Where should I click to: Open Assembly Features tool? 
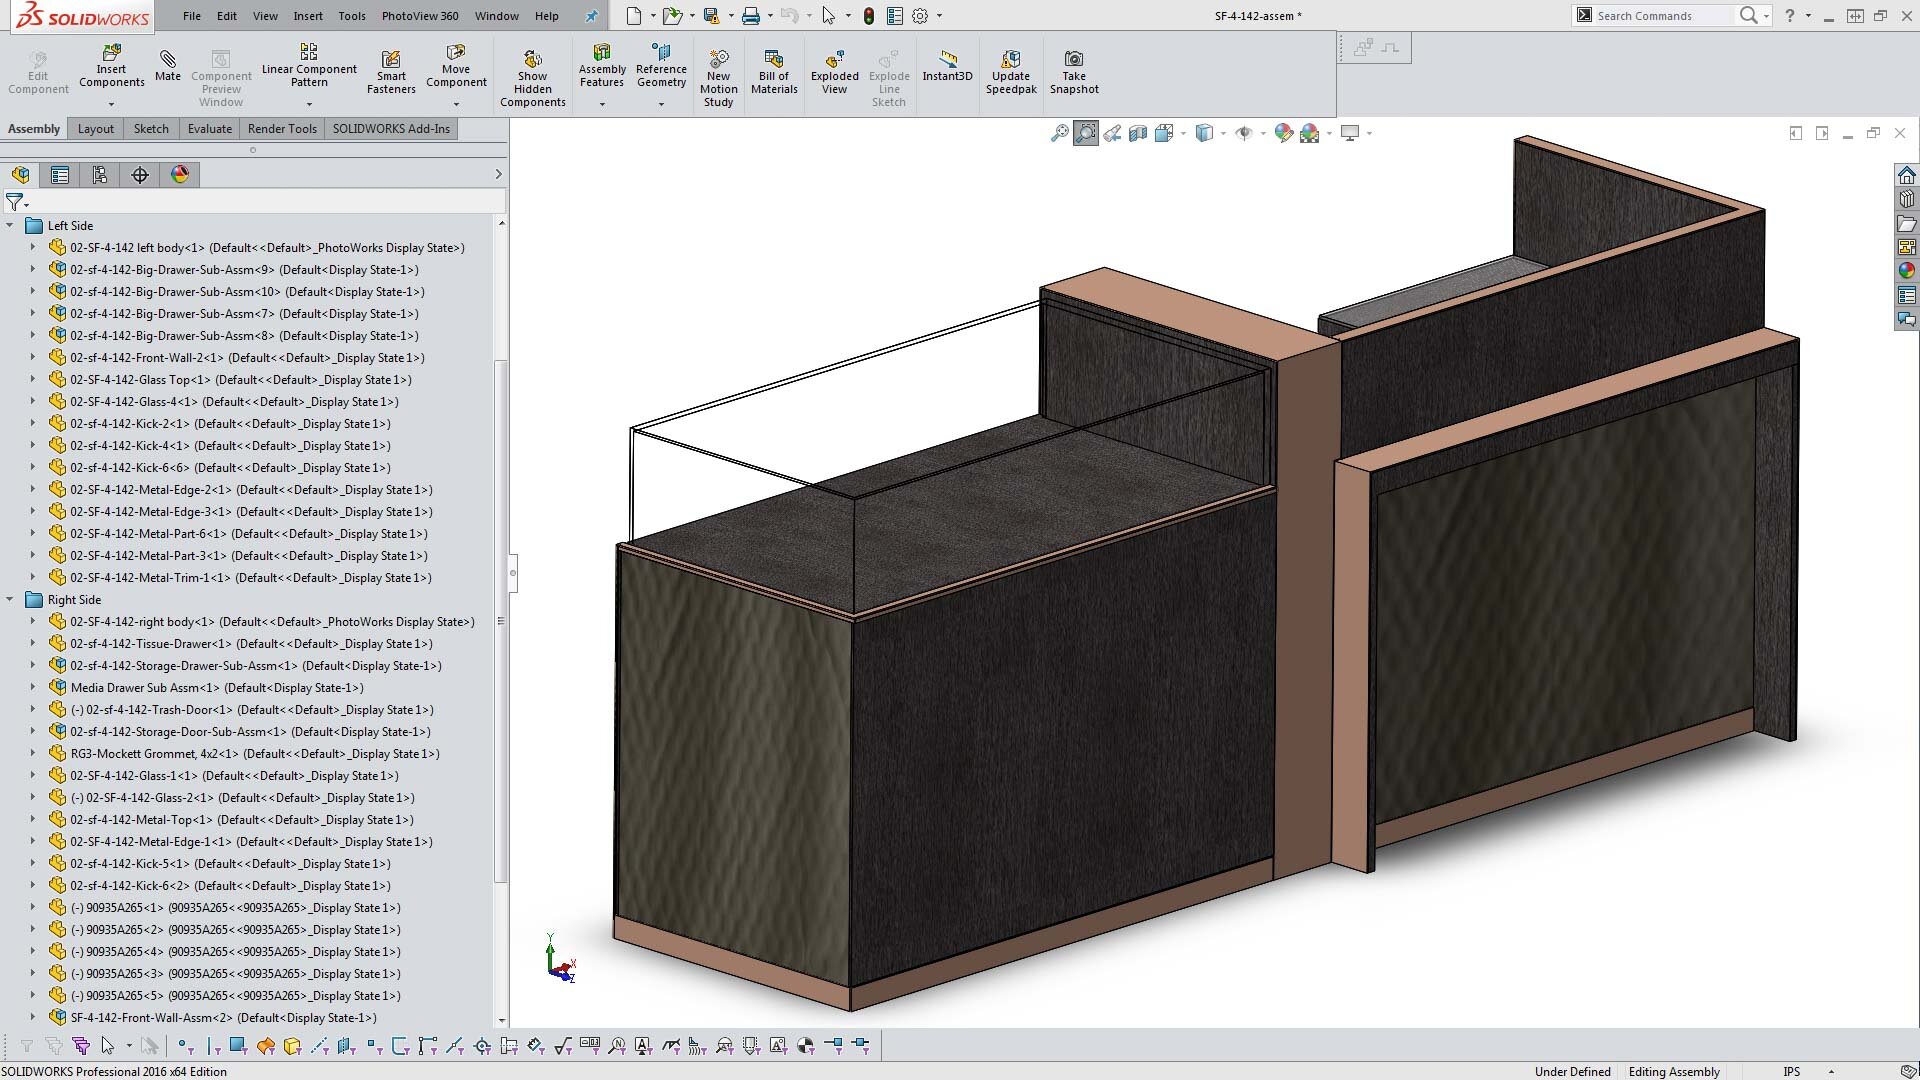click(x=602, y=66)
